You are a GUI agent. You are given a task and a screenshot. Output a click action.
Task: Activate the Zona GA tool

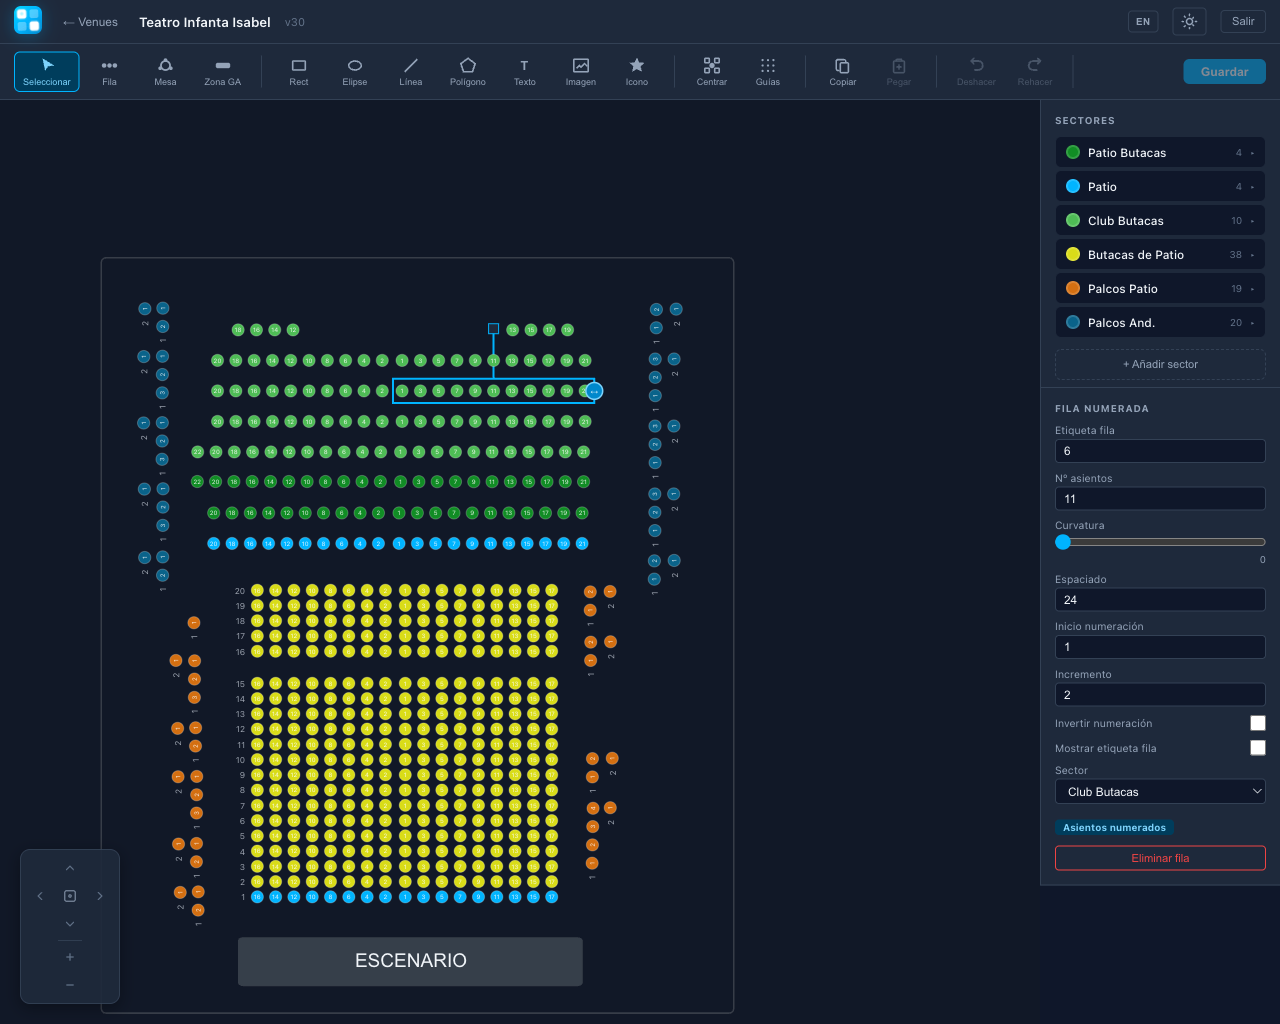tap(222, 71)
